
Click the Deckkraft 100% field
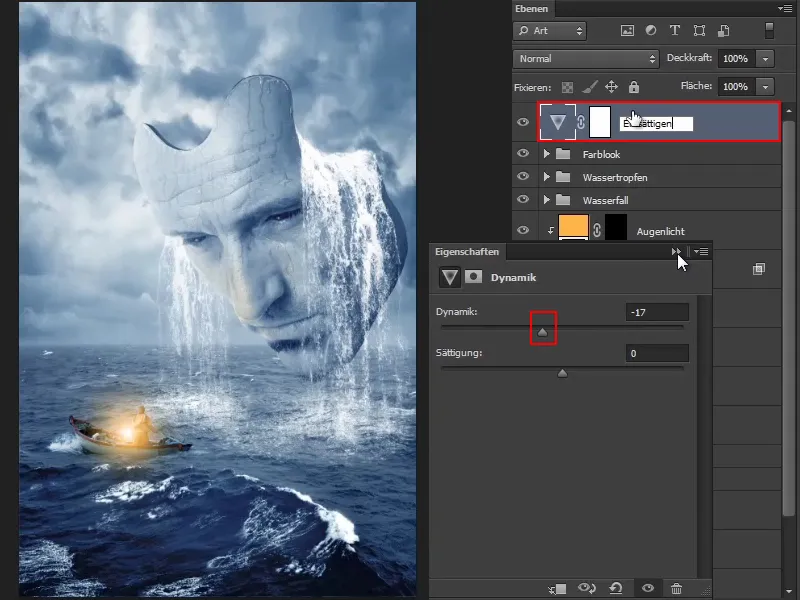pos(737,59)
